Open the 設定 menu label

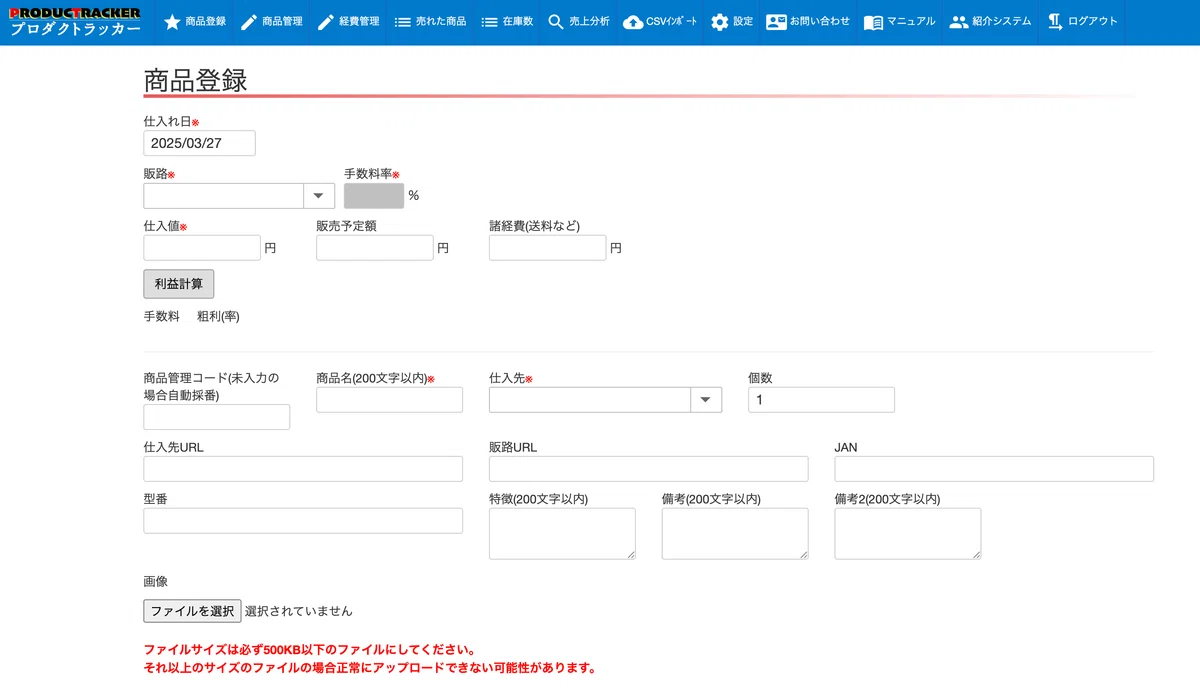(x=743, y=22)
